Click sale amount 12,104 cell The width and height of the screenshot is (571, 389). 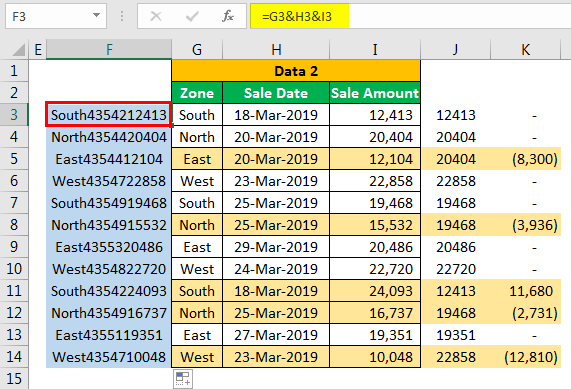[x=375, y=159]
